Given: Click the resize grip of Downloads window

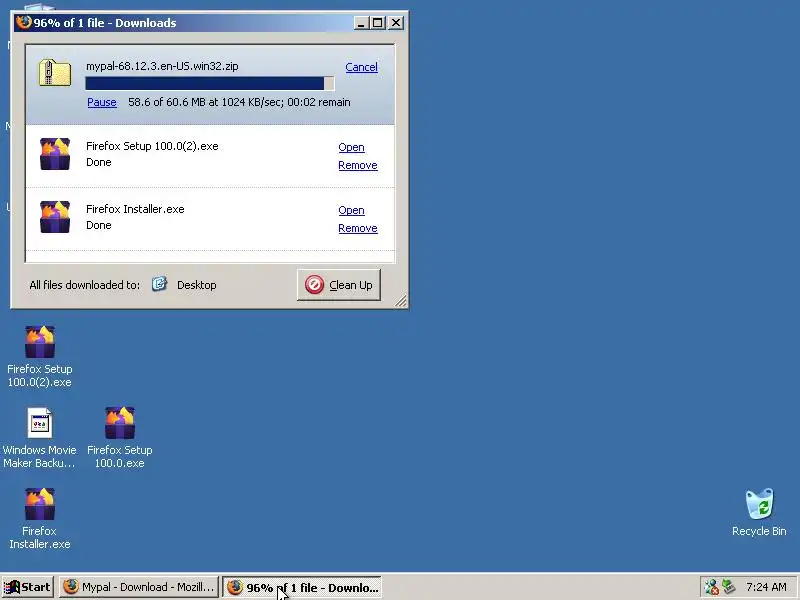Looking at the screenshot, I should pyautogui.click(x=402, y=302).
